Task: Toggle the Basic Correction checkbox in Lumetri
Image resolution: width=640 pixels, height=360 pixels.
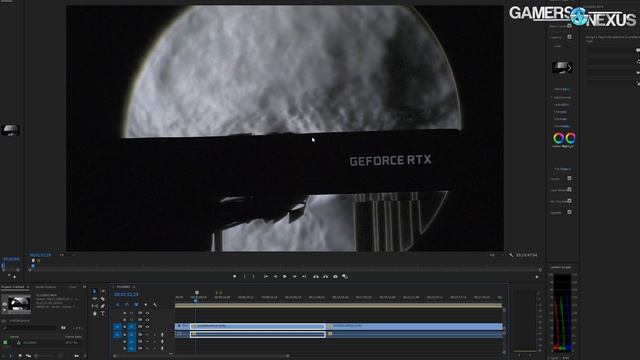Action: pos(569,26)
